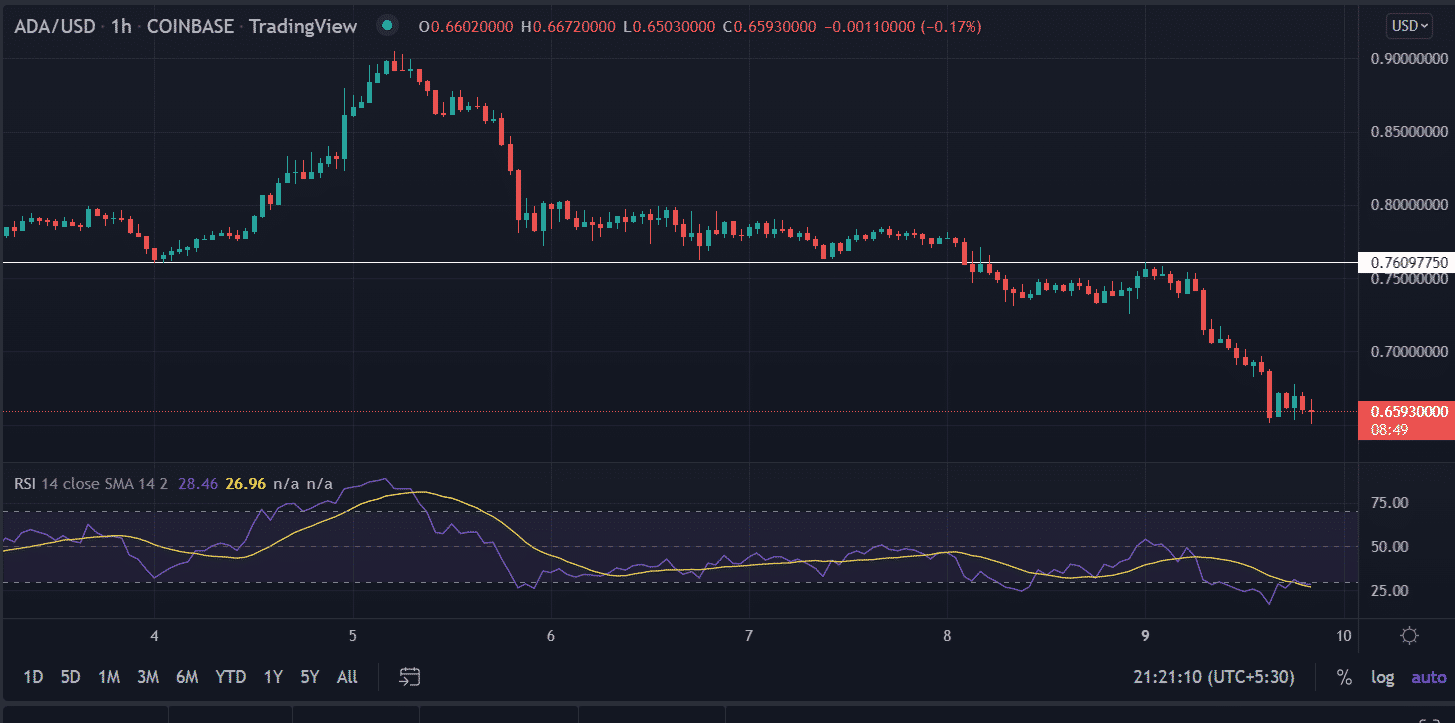This screenshot has height=723, width=1455.
Task: Select the 3M time range
Action: click(x=148, y=677)
